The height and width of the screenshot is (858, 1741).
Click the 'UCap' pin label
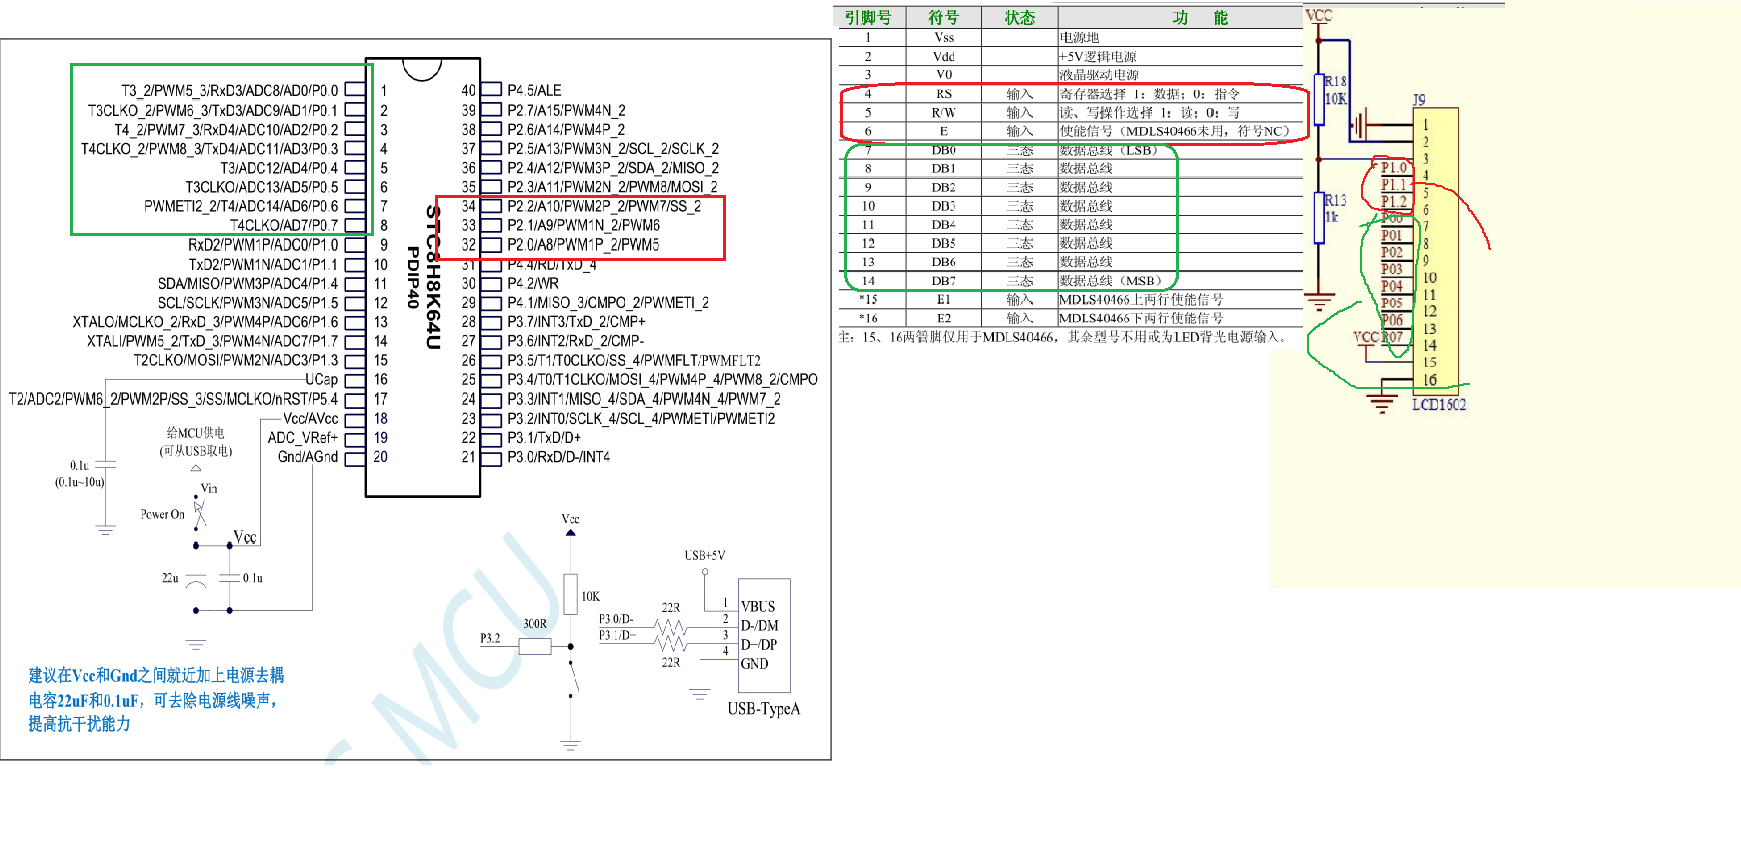click(322, 379)
